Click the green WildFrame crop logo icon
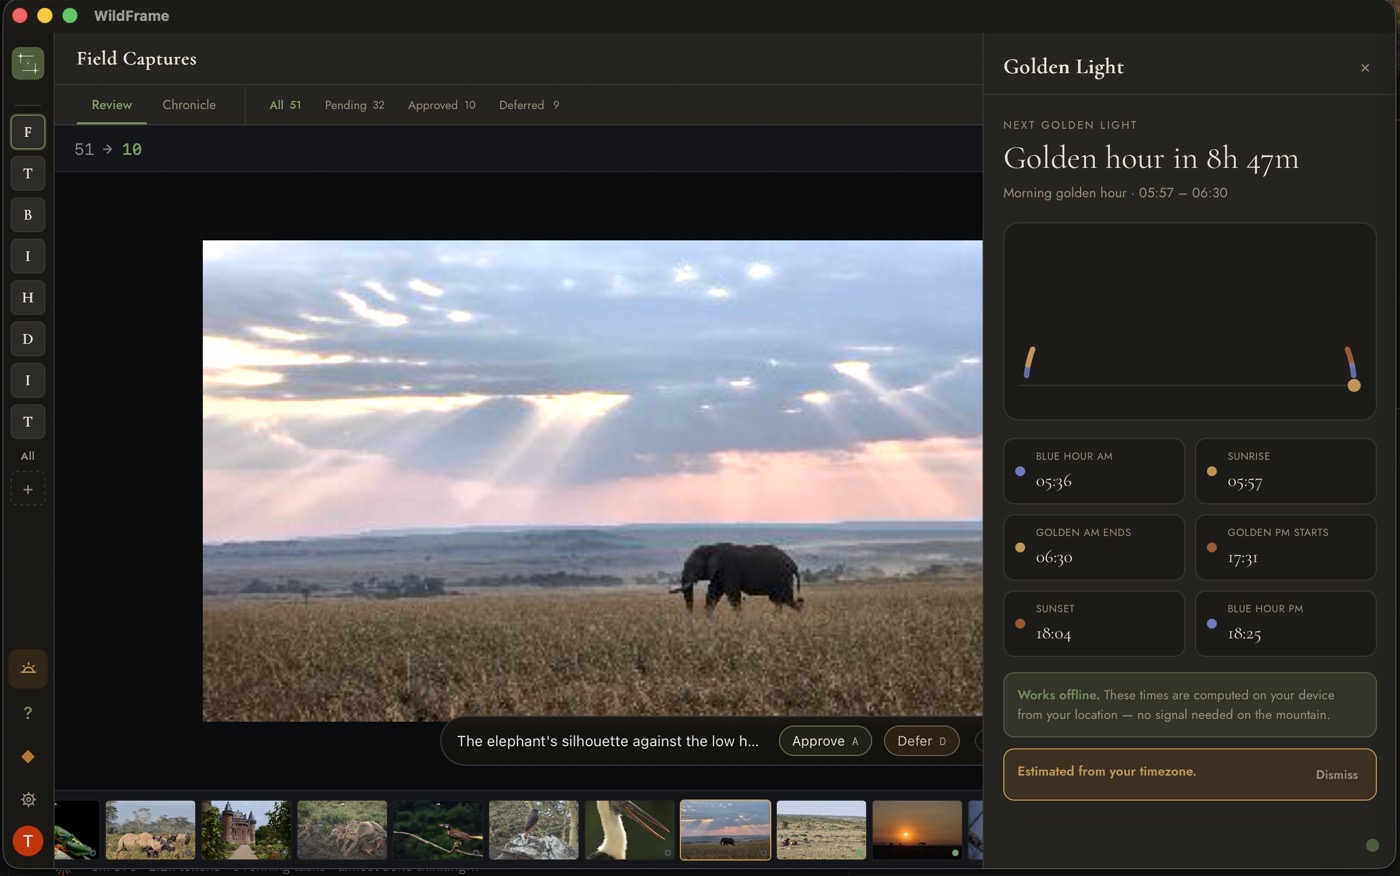 pyautogui.click(x=28, y=64)
